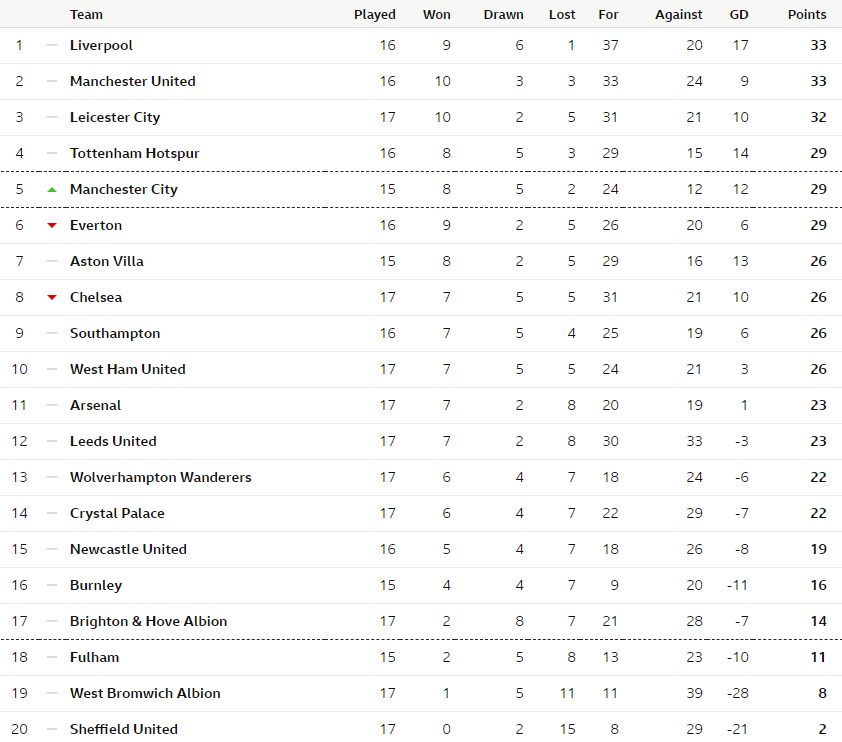The width and height of the screenshot is (842, 742).
Task: Click the Played column header
Action: (375, 14)
